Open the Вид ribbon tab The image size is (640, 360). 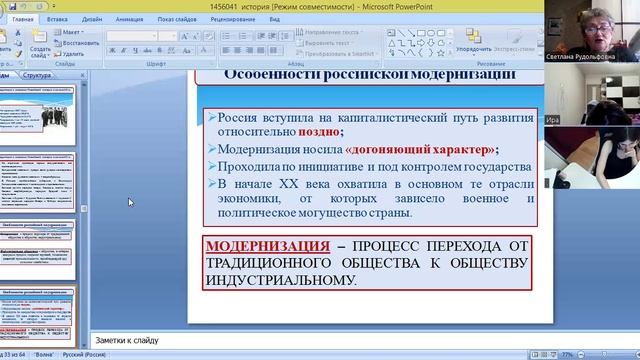[x=275, y=19]
